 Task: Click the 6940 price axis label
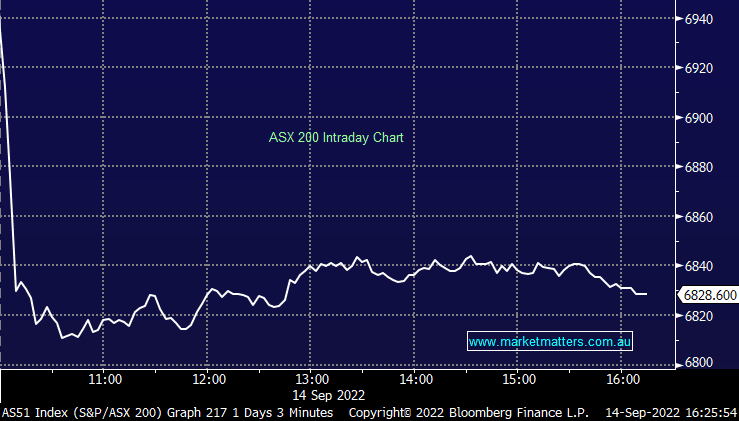pyautogui.click(x=708, y=20)
